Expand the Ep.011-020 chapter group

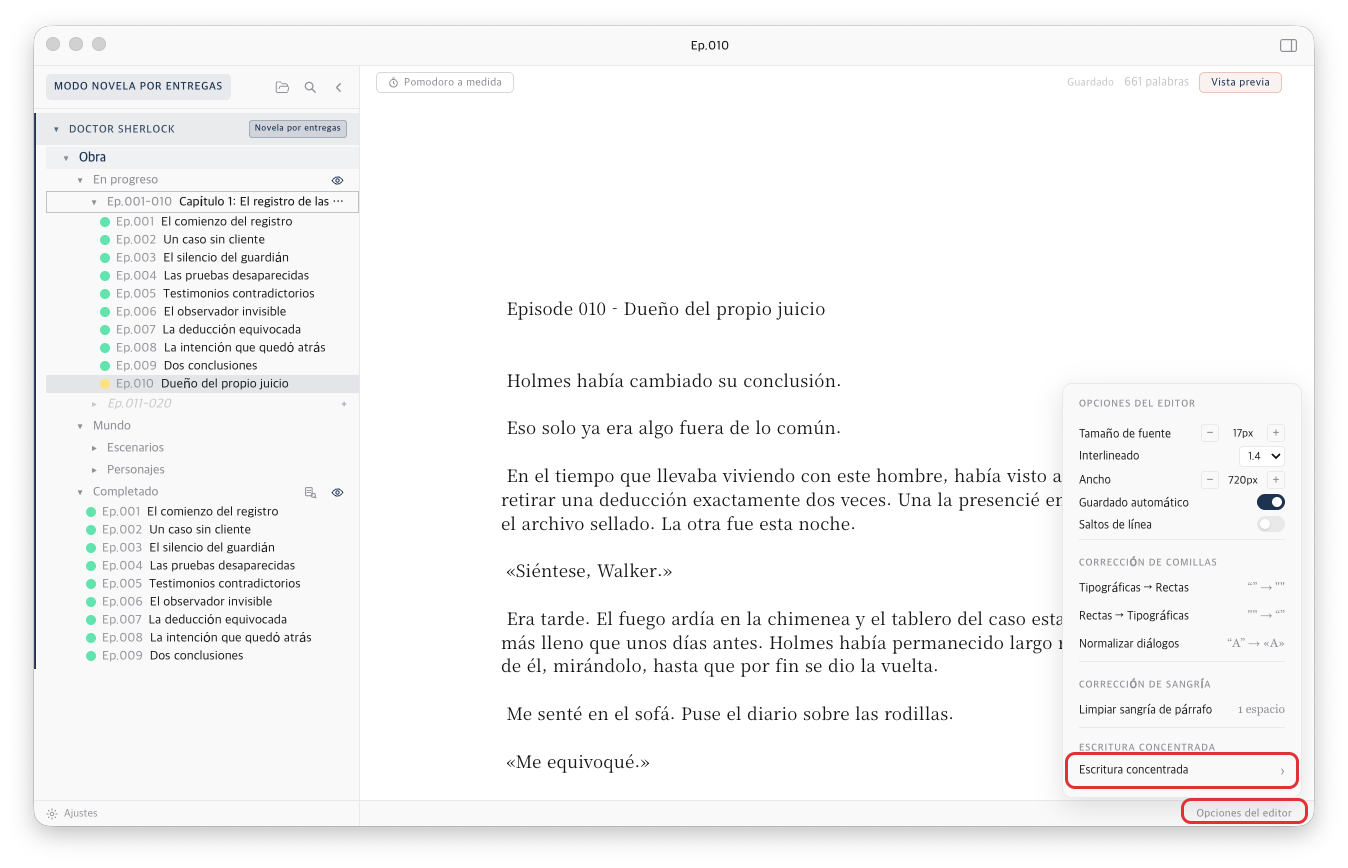pos(94,404)
